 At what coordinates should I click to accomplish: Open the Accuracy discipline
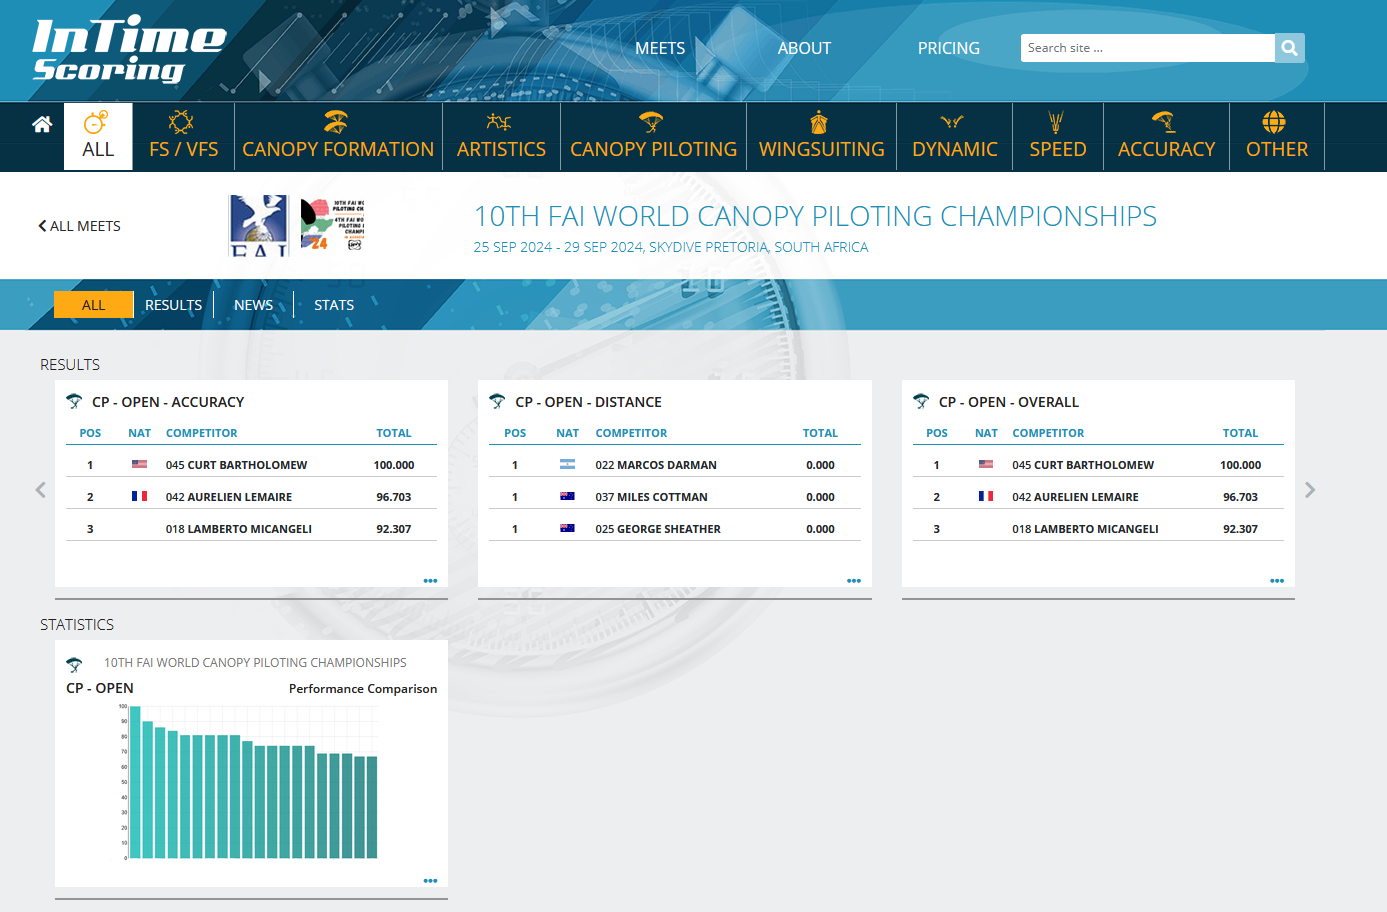[1166, 137]
